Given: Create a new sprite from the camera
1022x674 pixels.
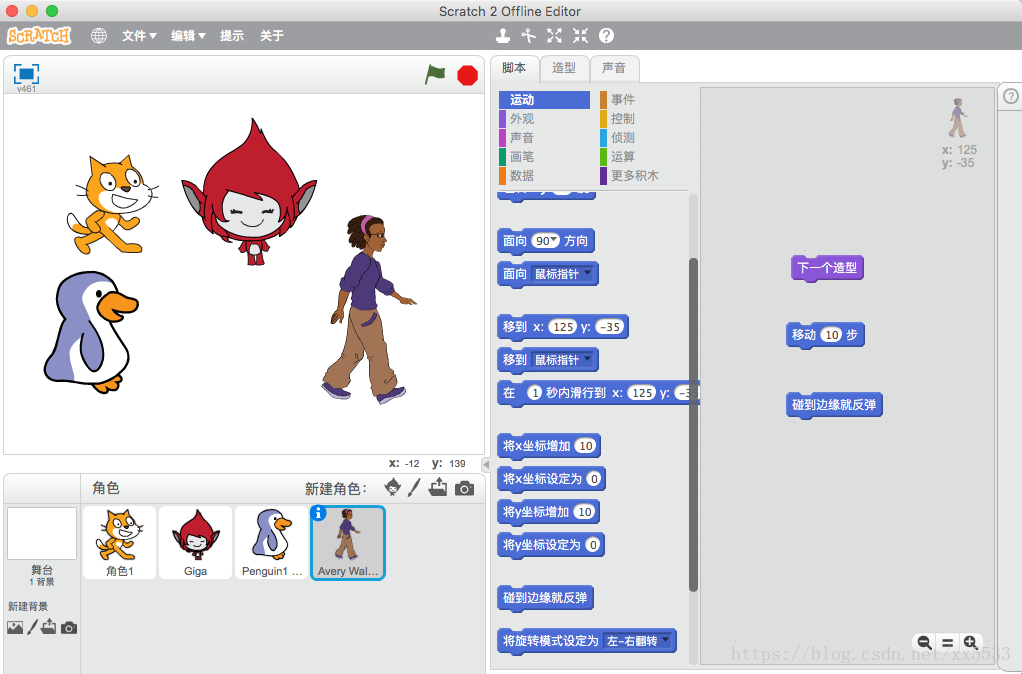Looking at the screenshot, I should coord(464,488).
